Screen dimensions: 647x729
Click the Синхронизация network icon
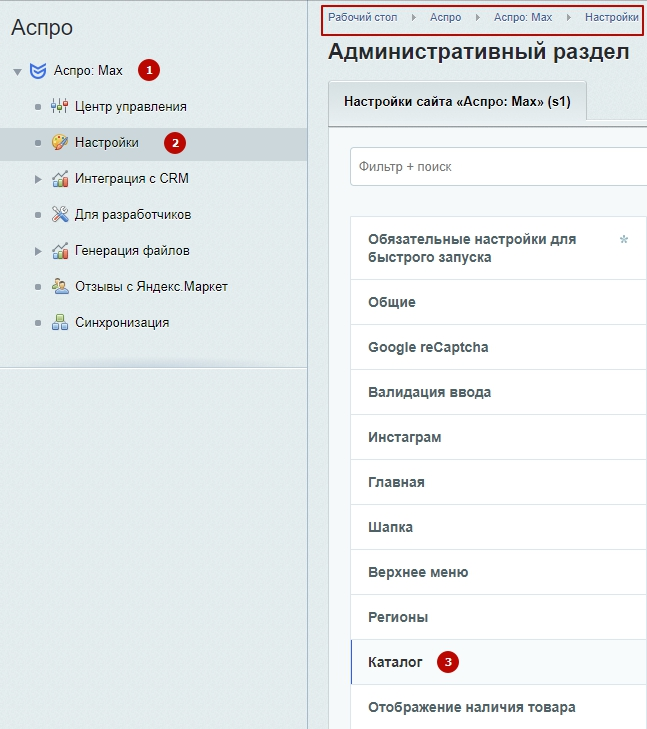[x=60, y=322]
